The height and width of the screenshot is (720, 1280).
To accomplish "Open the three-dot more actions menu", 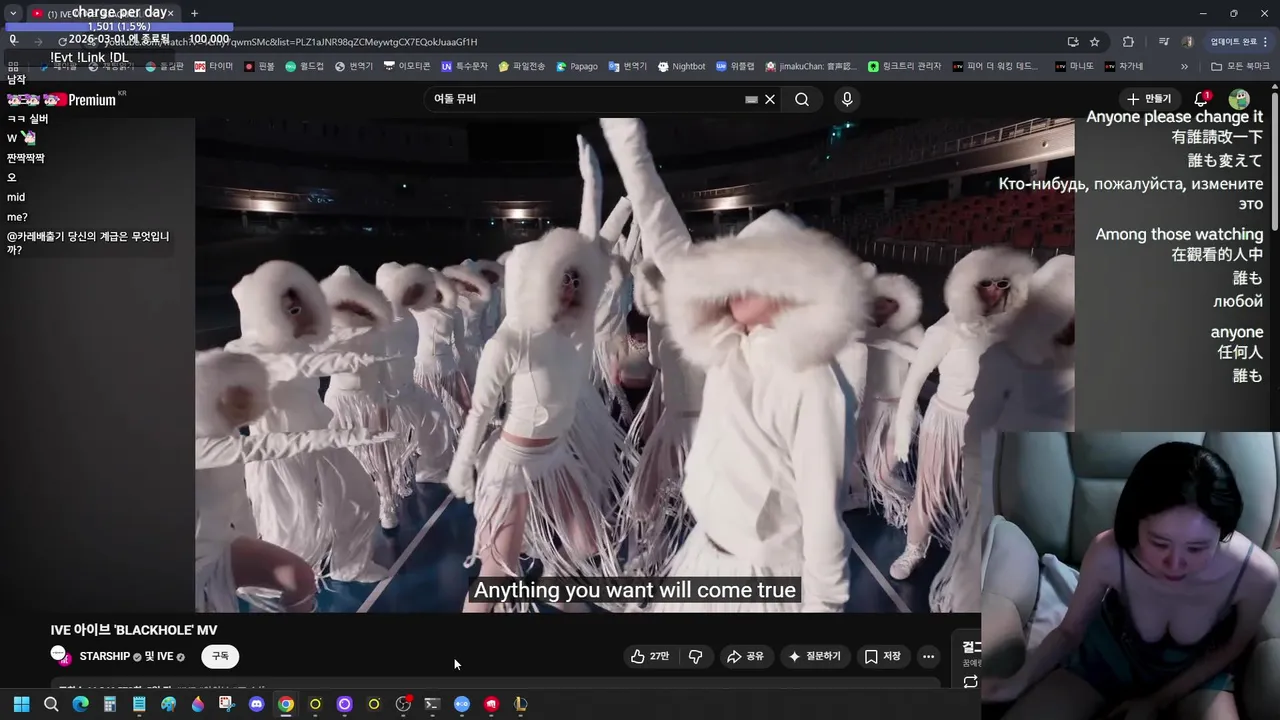I will [x=928, y=656].
